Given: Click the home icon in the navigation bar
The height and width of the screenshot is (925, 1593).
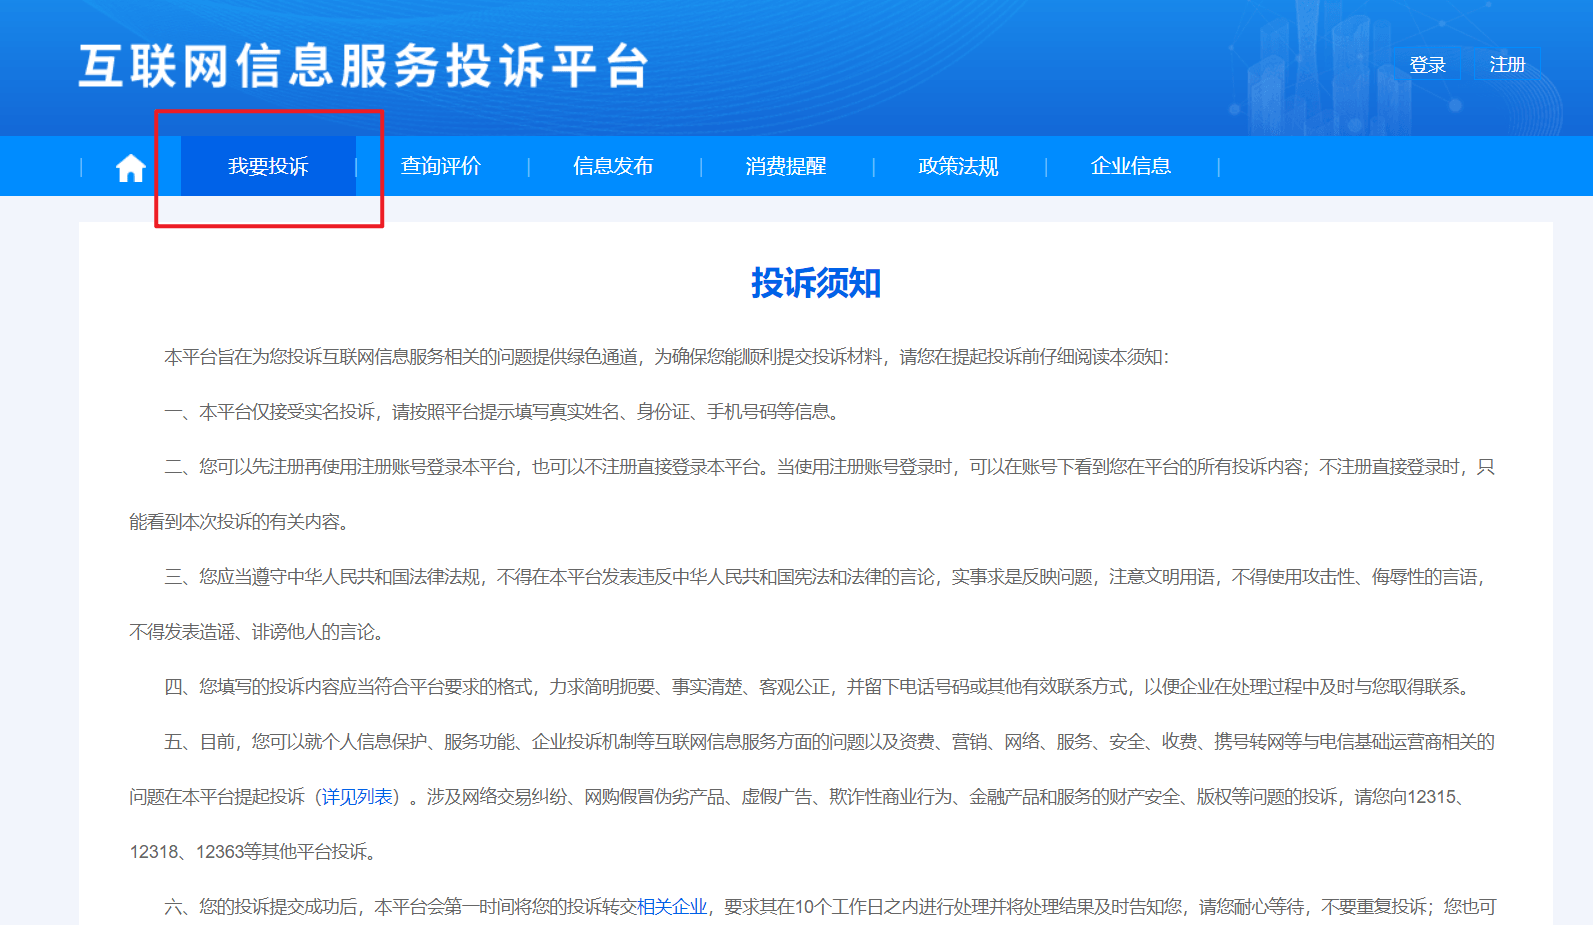Looking at the screenshot, I should point(130,167).
